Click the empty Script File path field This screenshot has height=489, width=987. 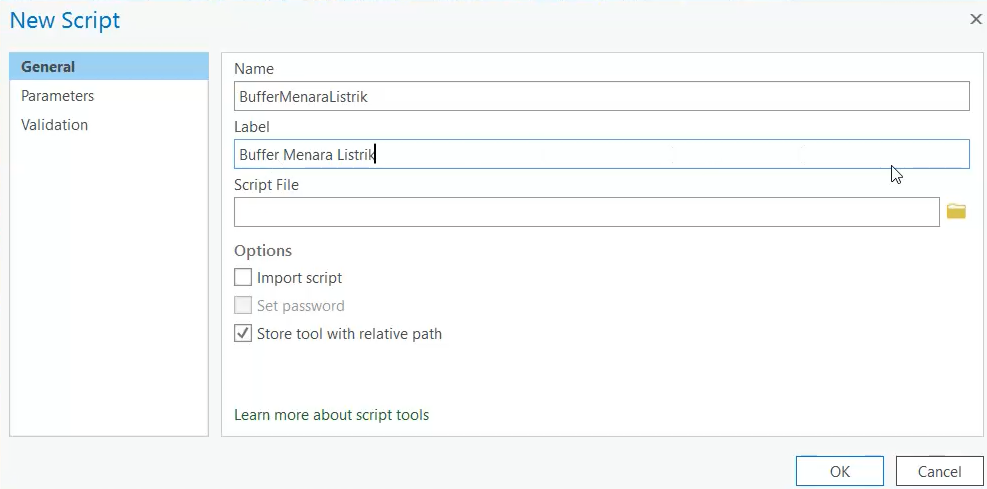(x=586, y=212)
